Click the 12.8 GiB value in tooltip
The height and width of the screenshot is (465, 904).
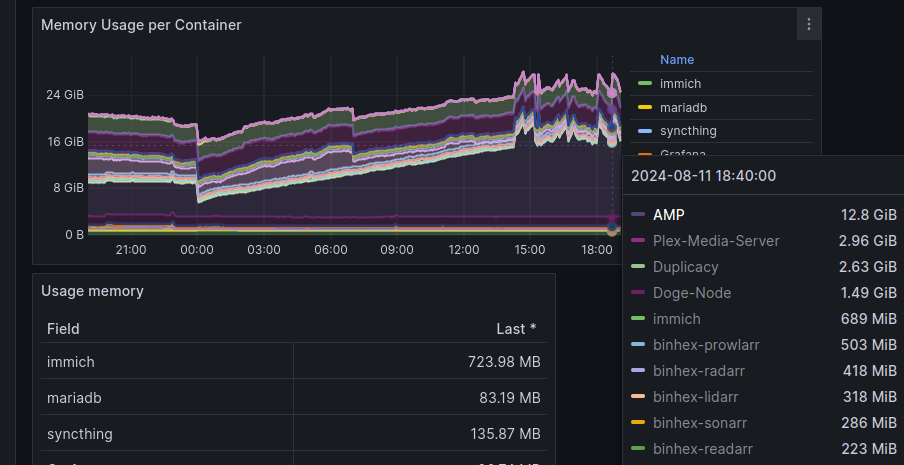(869, 215)
